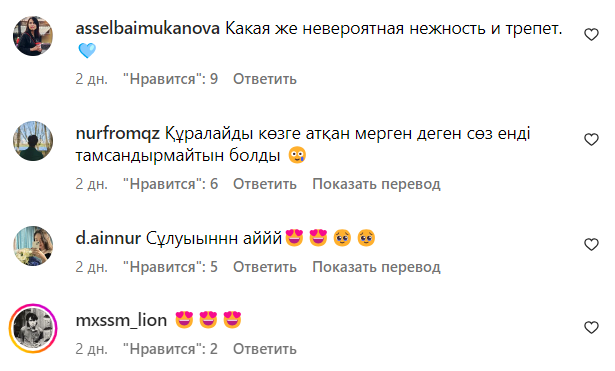View d.ainnur's profile photo
The height and width of the screenshot is (371, 615).
tap(33, 246)
